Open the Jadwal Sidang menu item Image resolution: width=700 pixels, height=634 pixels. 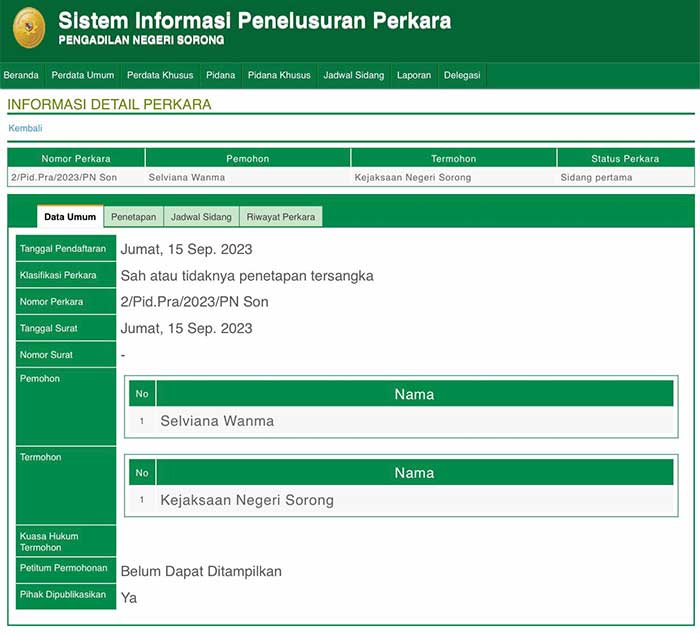point(354,75)
